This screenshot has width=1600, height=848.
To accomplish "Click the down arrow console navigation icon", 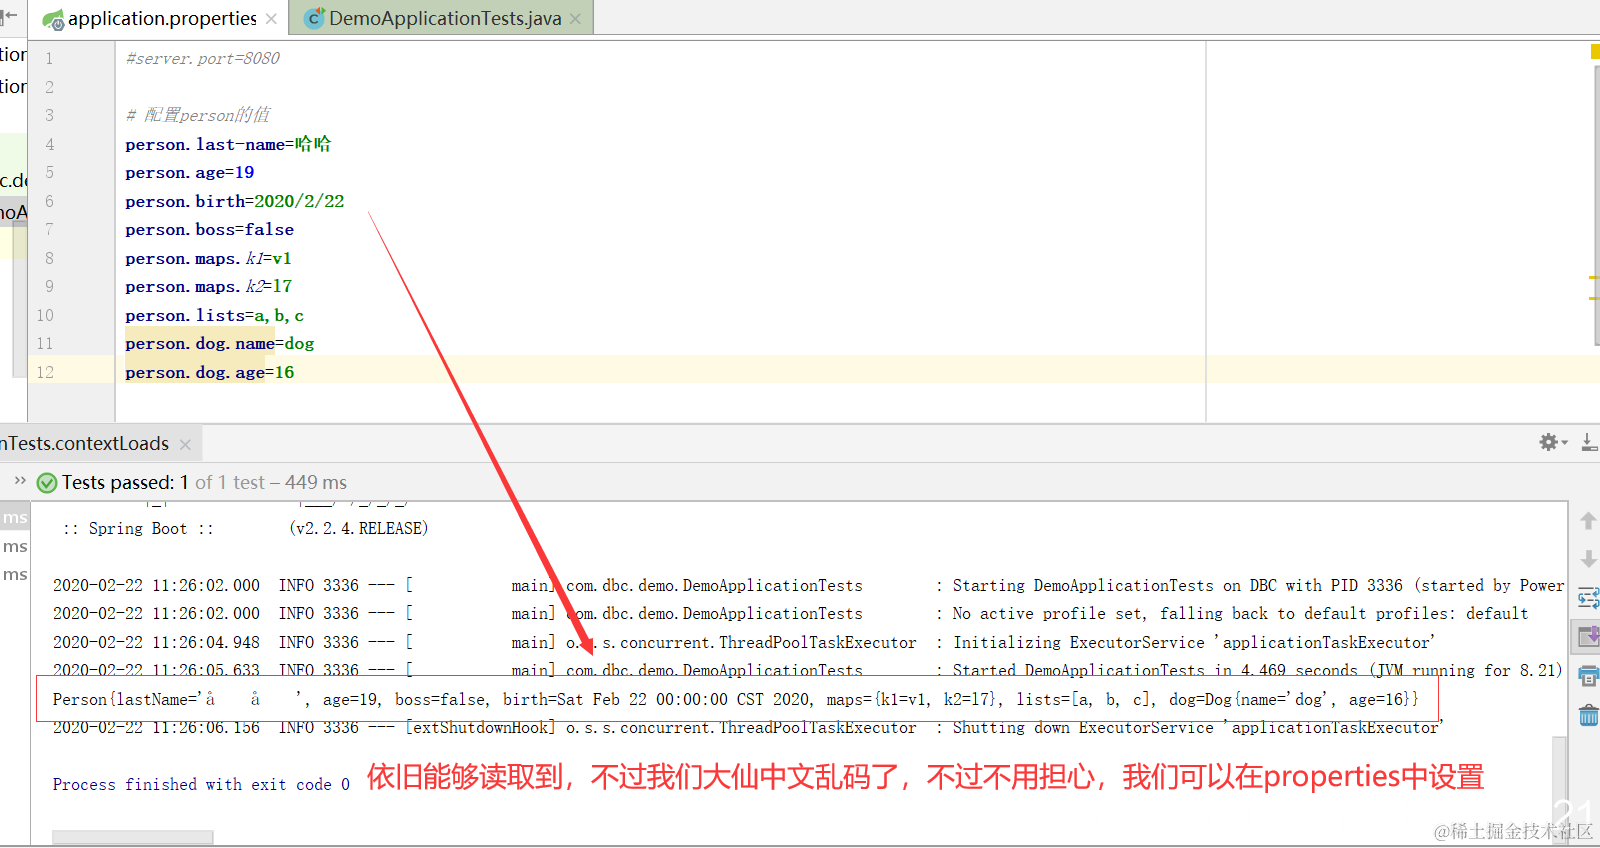I will coord(1587,559).
